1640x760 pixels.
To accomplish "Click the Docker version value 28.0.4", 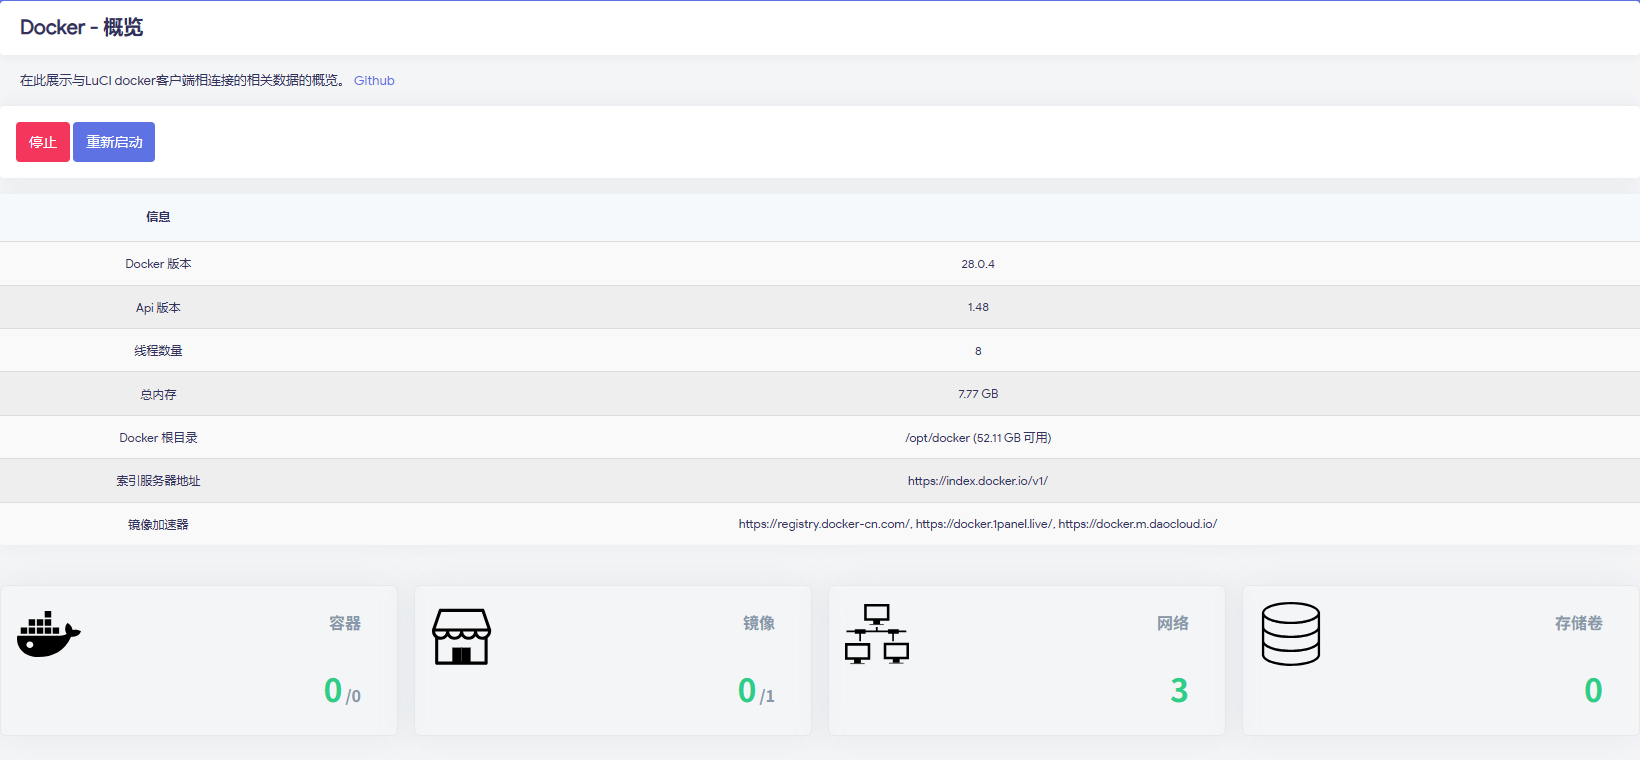I will coord(978,264).
